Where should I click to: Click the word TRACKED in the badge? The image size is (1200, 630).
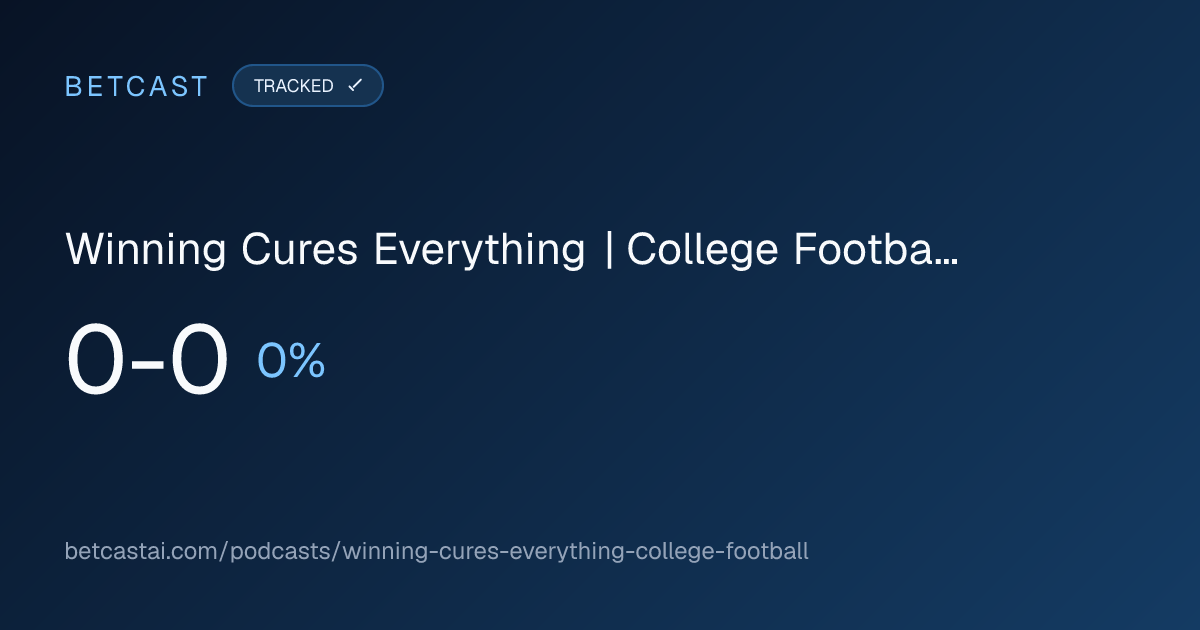(293, 86)
